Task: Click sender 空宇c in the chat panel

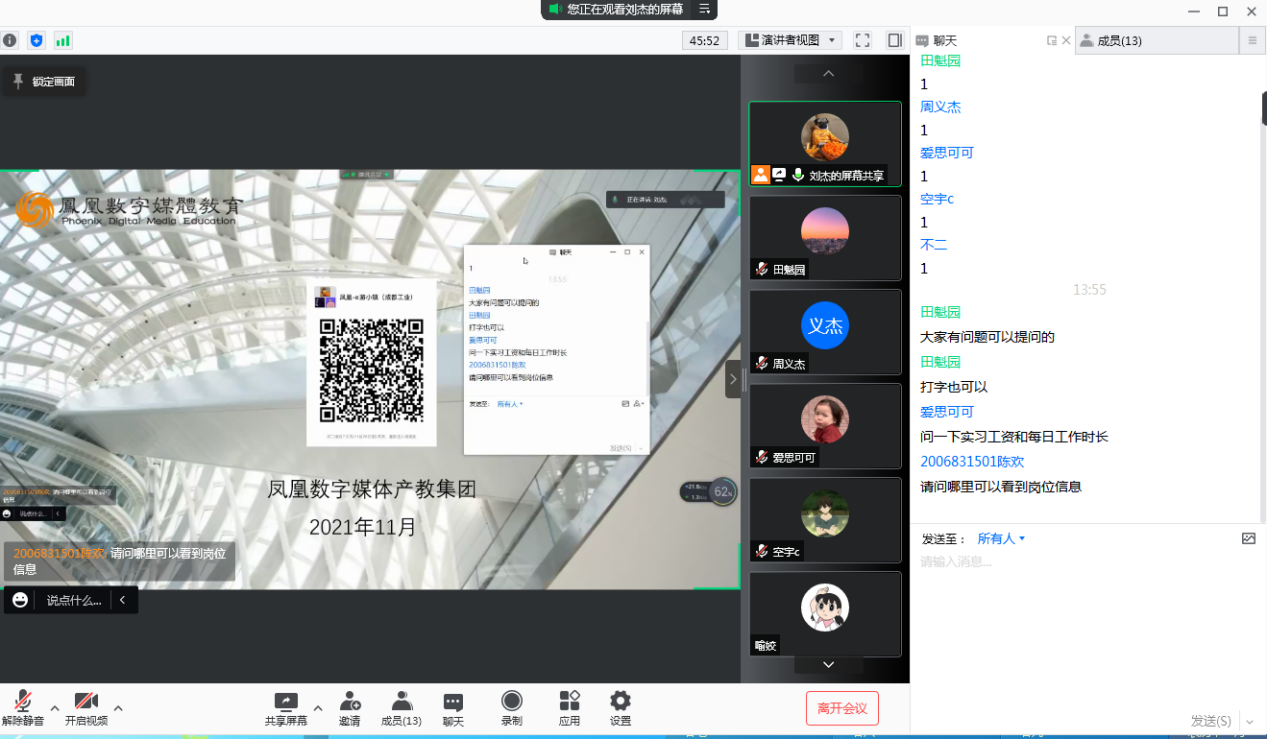Action: [x=937, y=199]
